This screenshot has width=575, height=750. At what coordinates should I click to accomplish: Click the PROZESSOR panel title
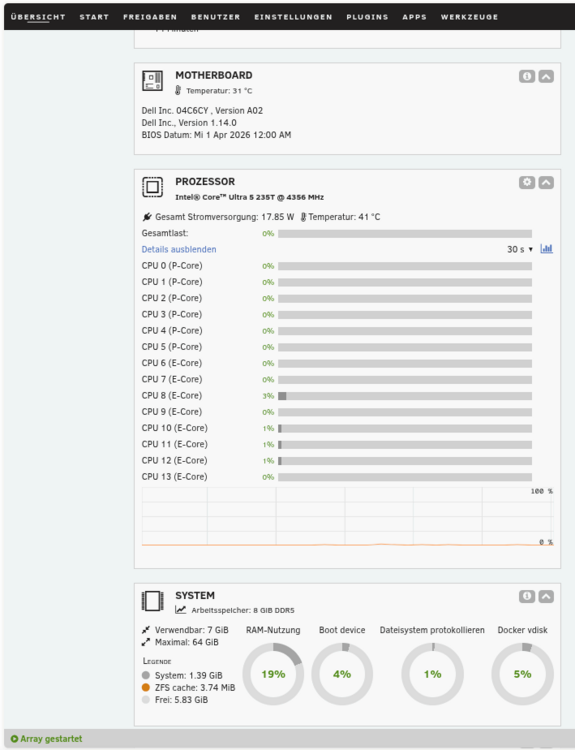205,182
